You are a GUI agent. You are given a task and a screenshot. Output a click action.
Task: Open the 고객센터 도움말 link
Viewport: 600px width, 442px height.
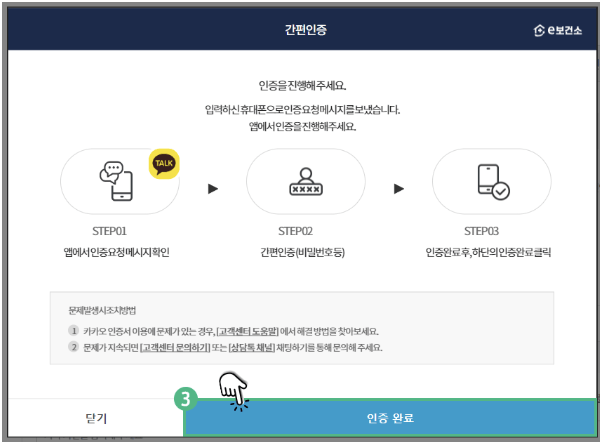(248, 331)
